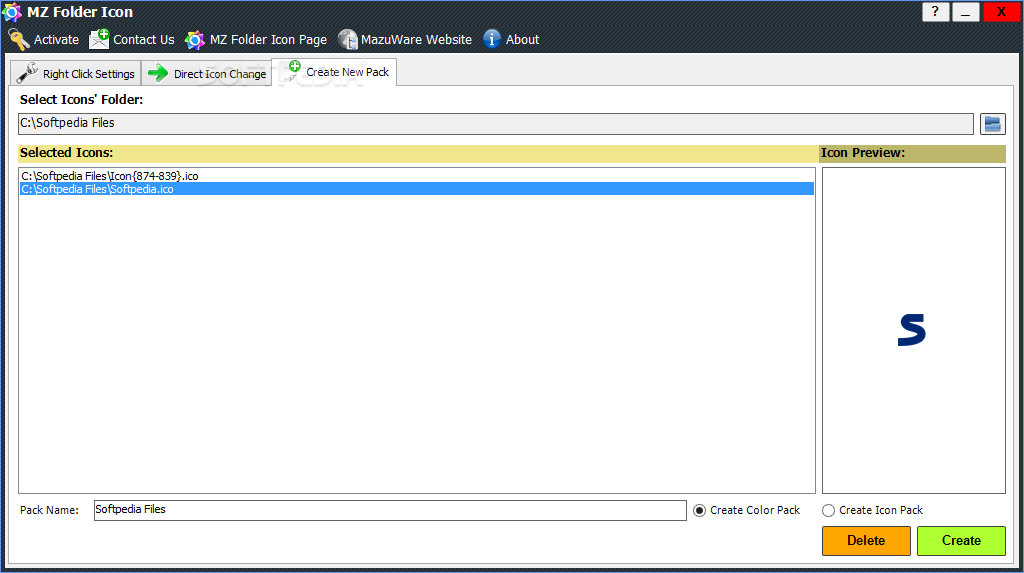Open the About menu item

[x=511, y=39]
